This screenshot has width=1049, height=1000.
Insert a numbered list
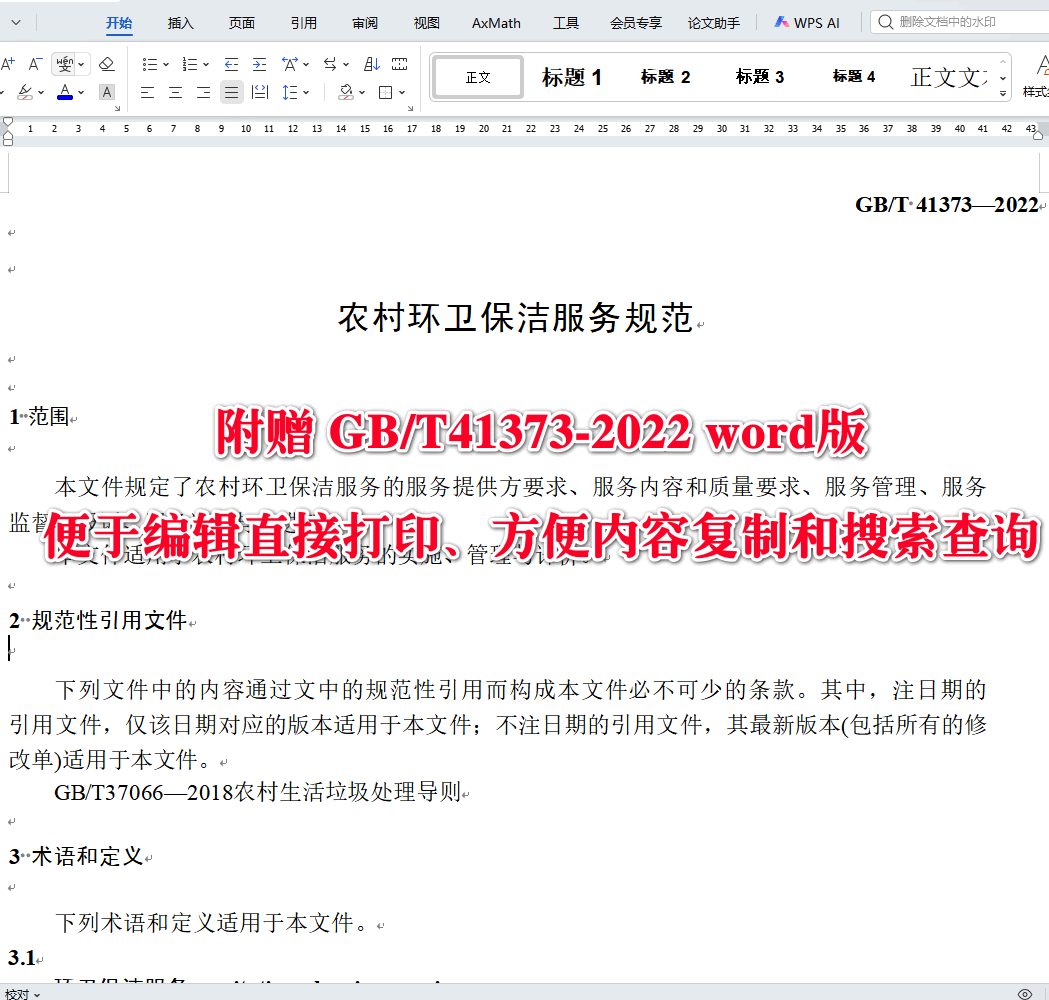tap(190, 64)
